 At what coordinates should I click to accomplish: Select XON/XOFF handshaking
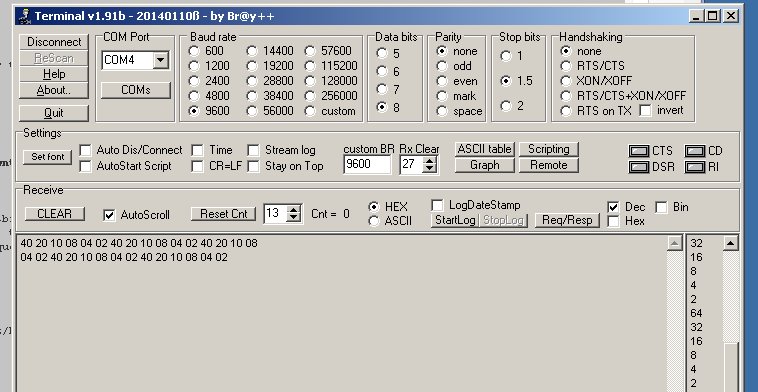pos(566,81)
